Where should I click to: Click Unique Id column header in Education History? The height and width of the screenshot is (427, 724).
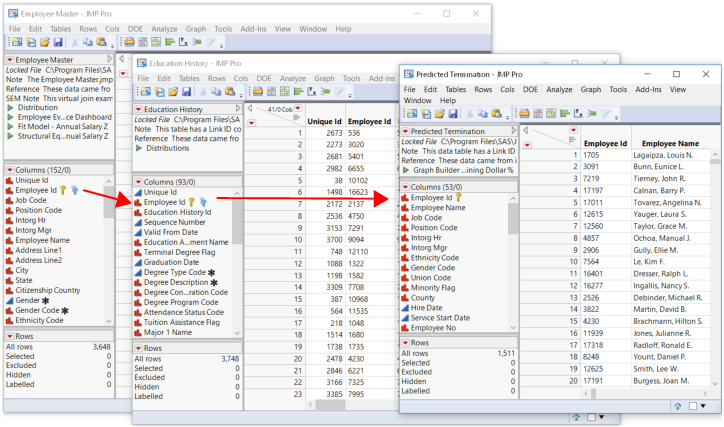[324, 121]
